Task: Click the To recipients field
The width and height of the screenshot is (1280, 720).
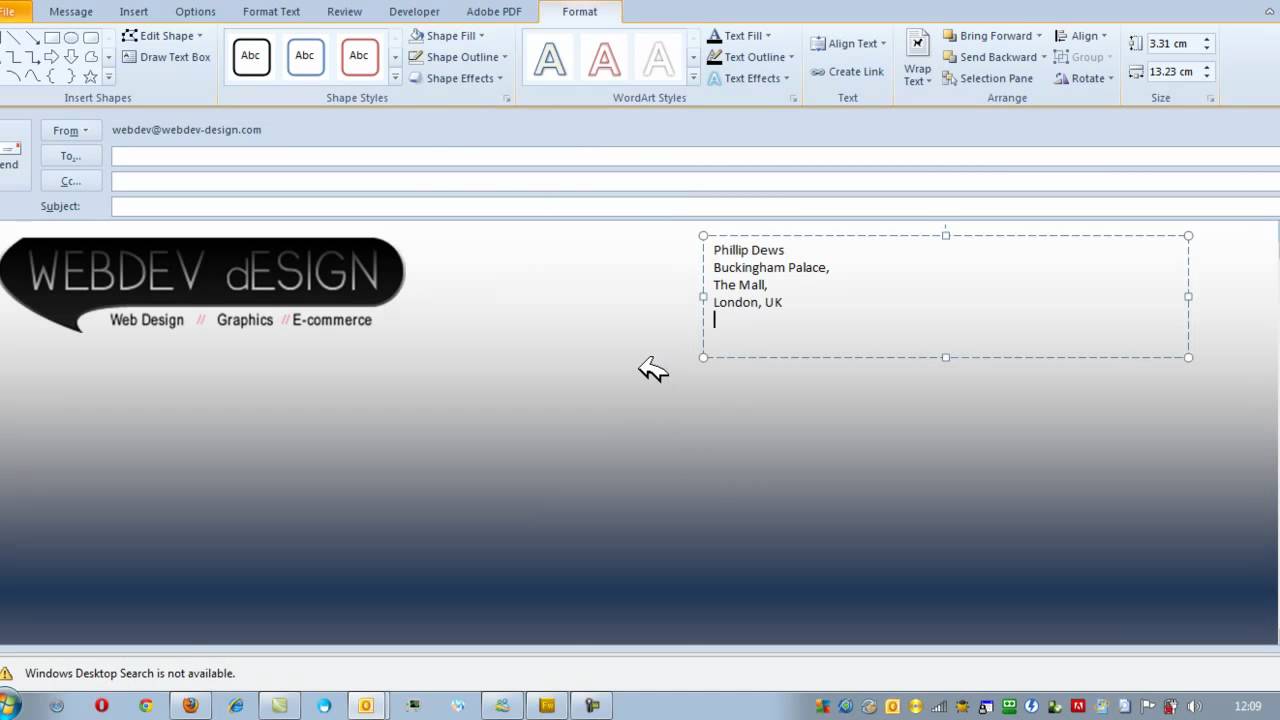Action: point(695,156)
